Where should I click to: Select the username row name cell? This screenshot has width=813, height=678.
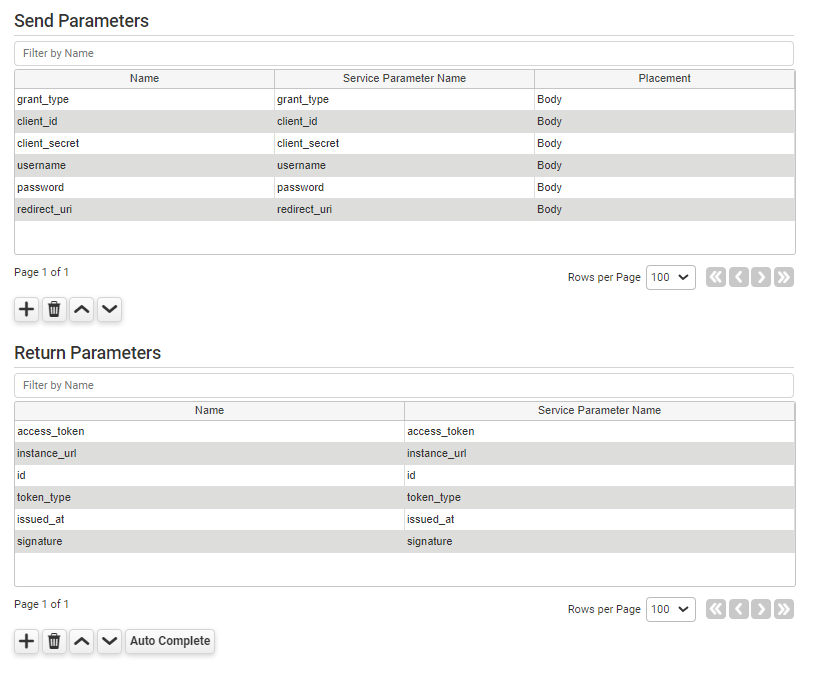(144, 165)
